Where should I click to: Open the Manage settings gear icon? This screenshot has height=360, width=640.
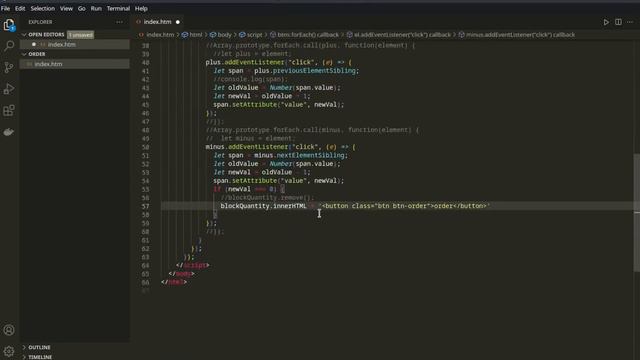tap(9, 351)
